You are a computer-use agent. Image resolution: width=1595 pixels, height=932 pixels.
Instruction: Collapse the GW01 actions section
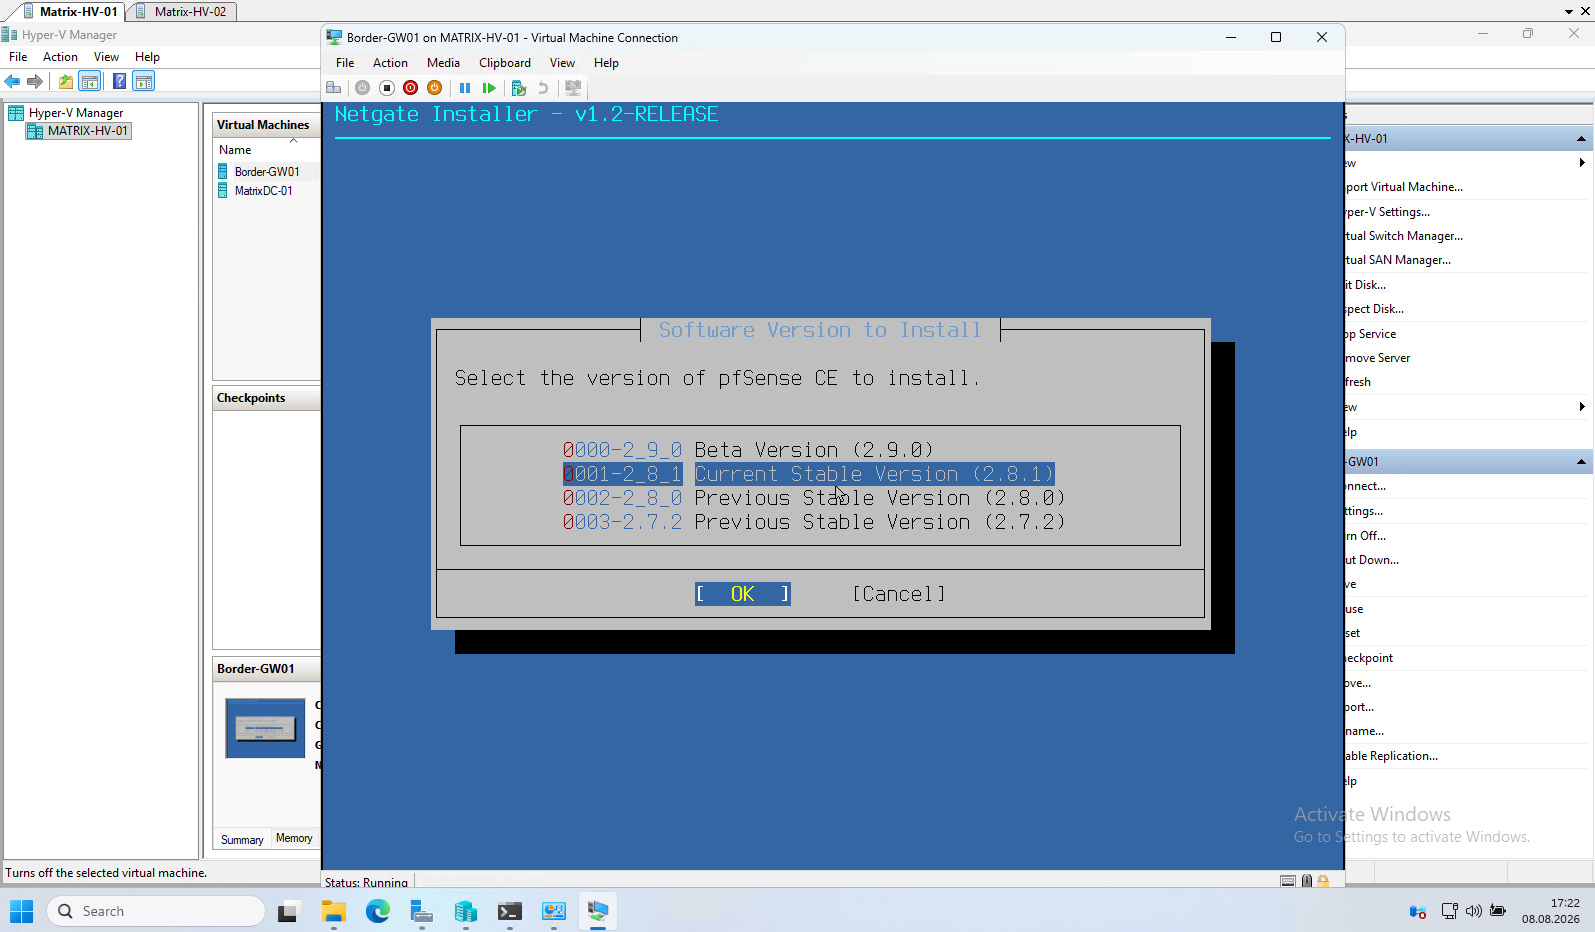[x=1581, y=462]
